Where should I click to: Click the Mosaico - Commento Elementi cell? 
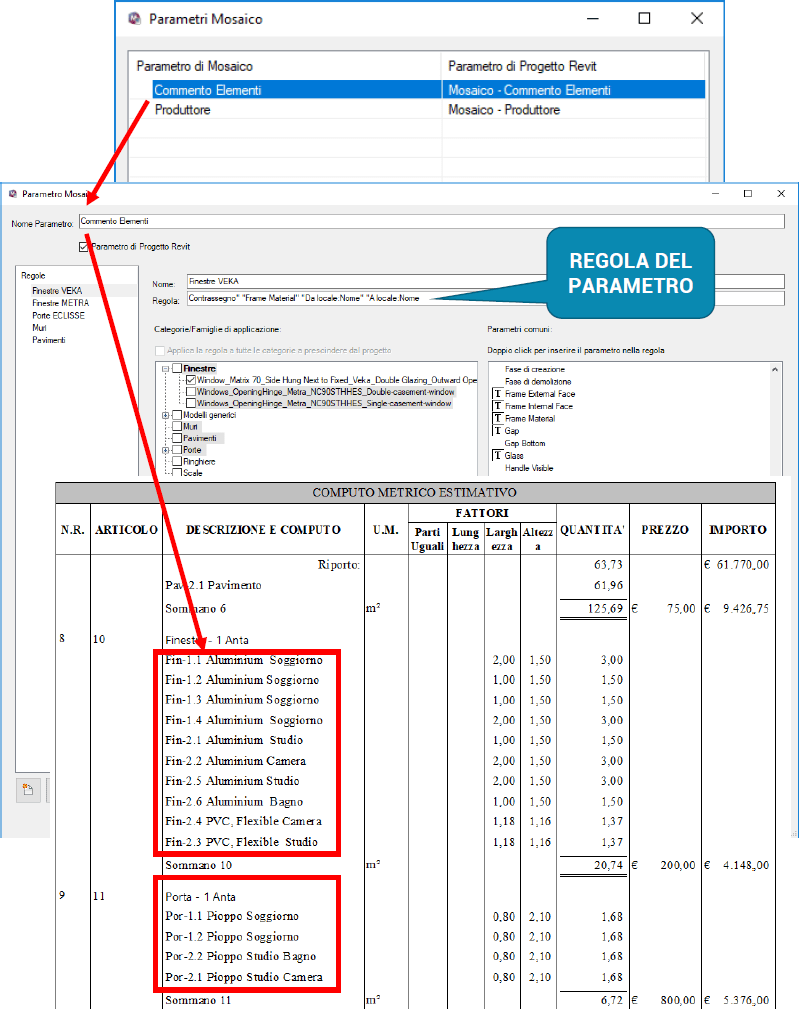point(574,90)
